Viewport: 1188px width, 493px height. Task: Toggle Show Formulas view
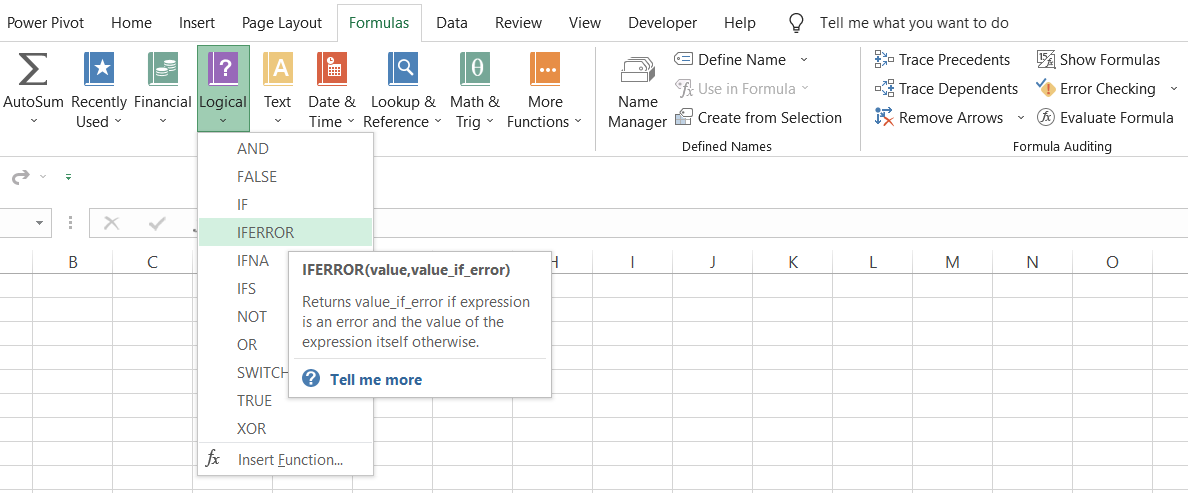(x=1099, y=60)
